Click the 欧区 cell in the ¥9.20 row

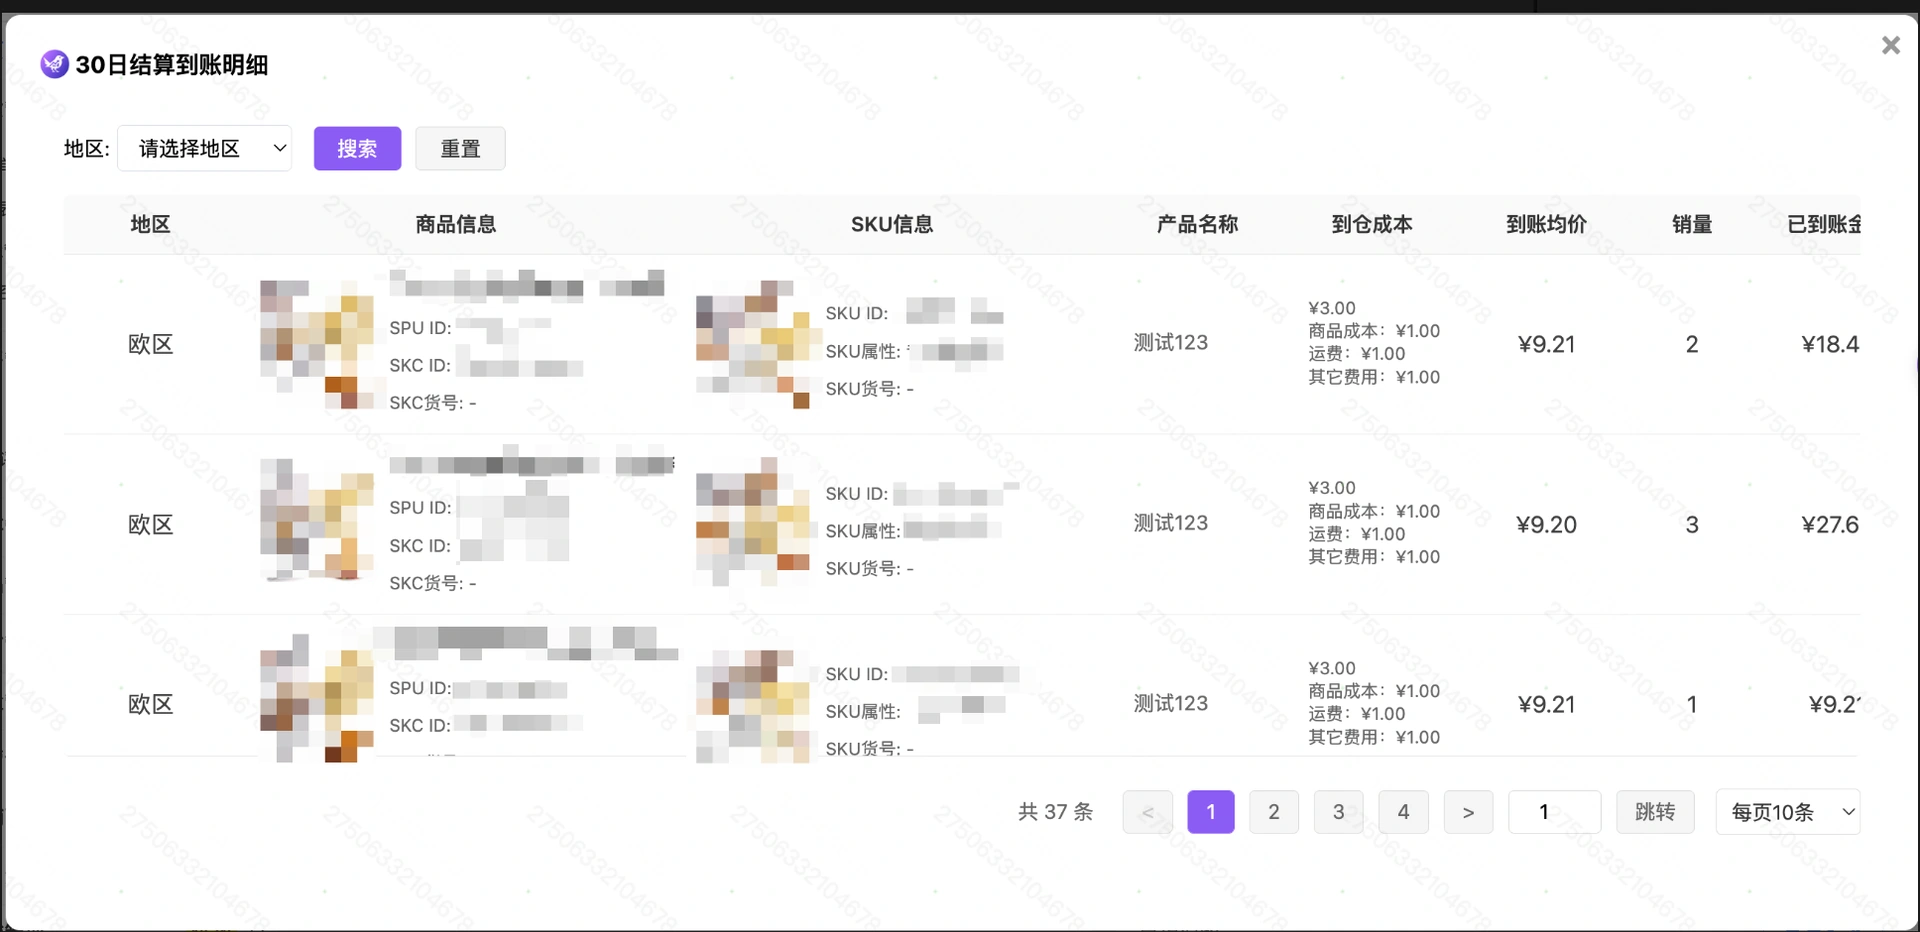point(151,524)
